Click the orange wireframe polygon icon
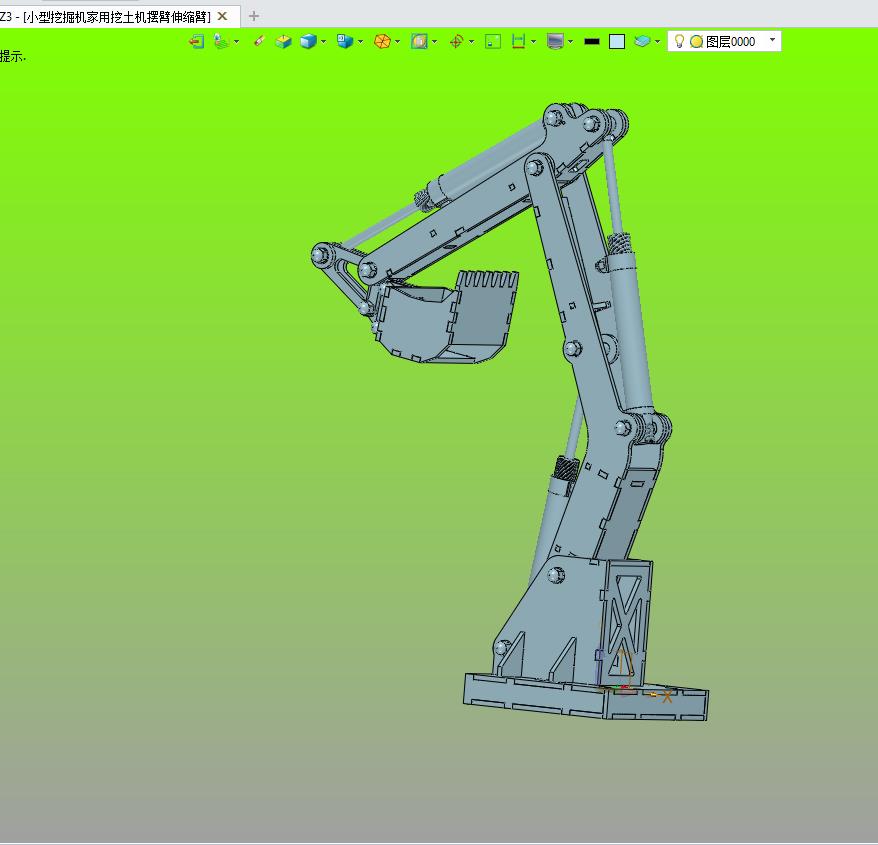This screenshot has height=845, width=878. [x=382, y=41]
